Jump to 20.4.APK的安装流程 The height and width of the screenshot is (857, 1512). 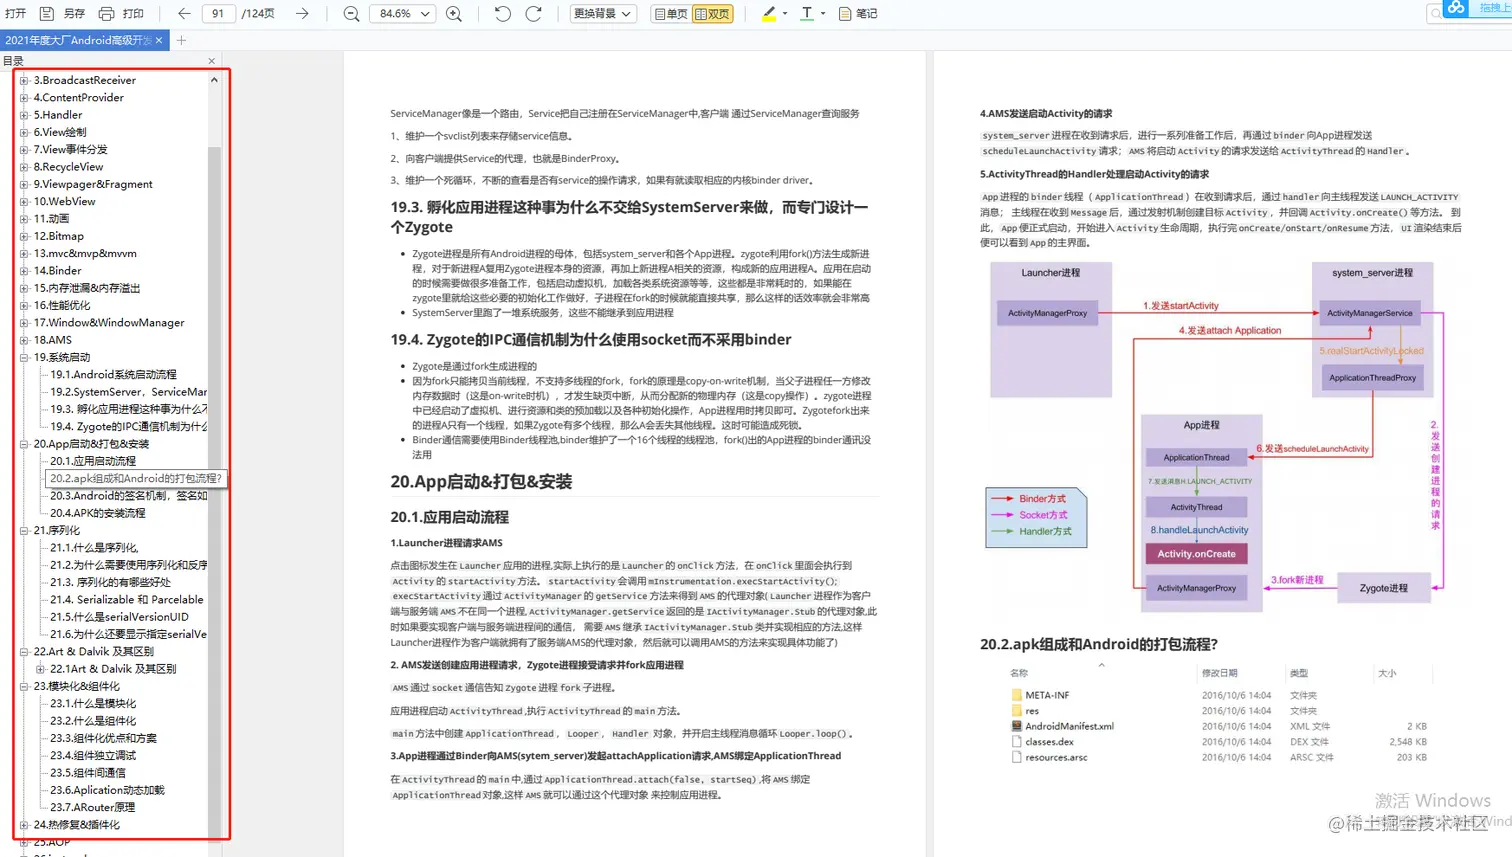tap(98, 513)
